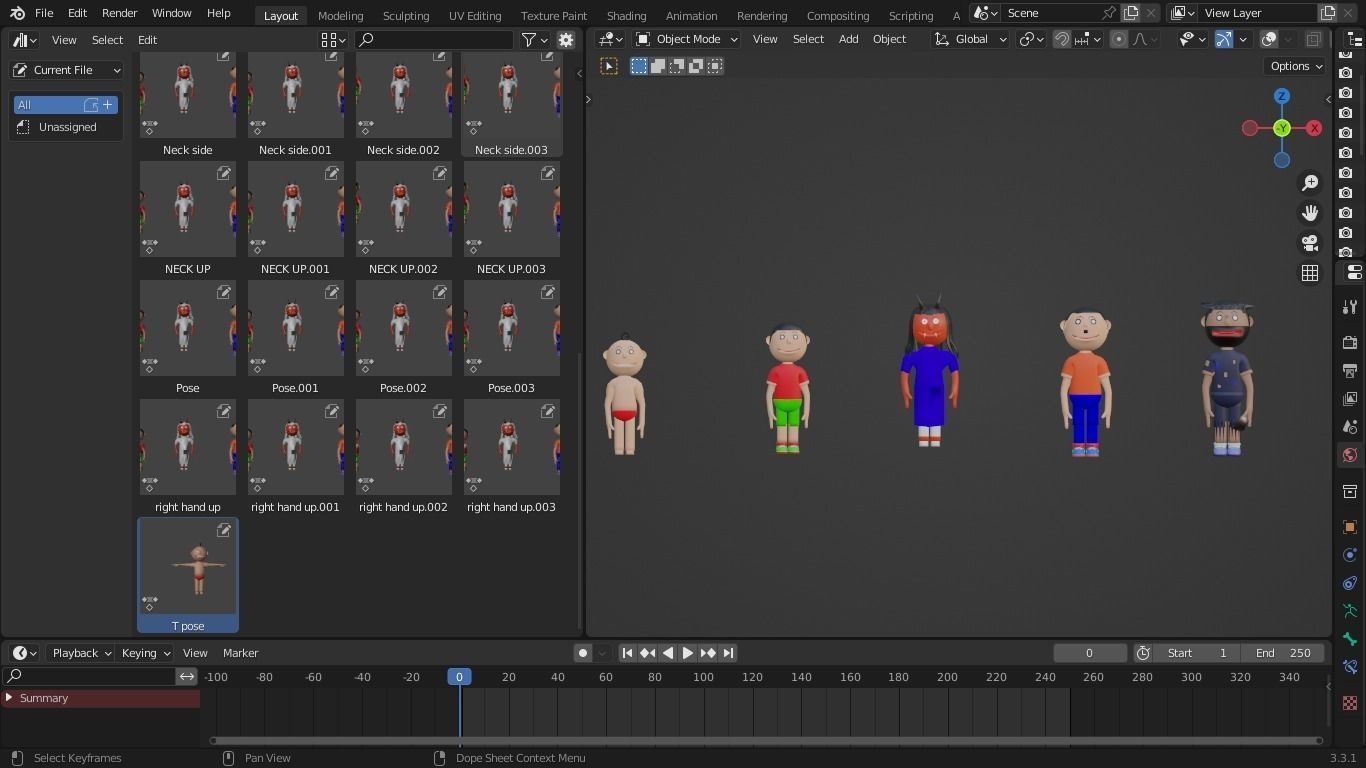This screenshot has height=768, width=1366.
Task: Switch to the Modeling workspace tab
Action: [x=340, y=16]
